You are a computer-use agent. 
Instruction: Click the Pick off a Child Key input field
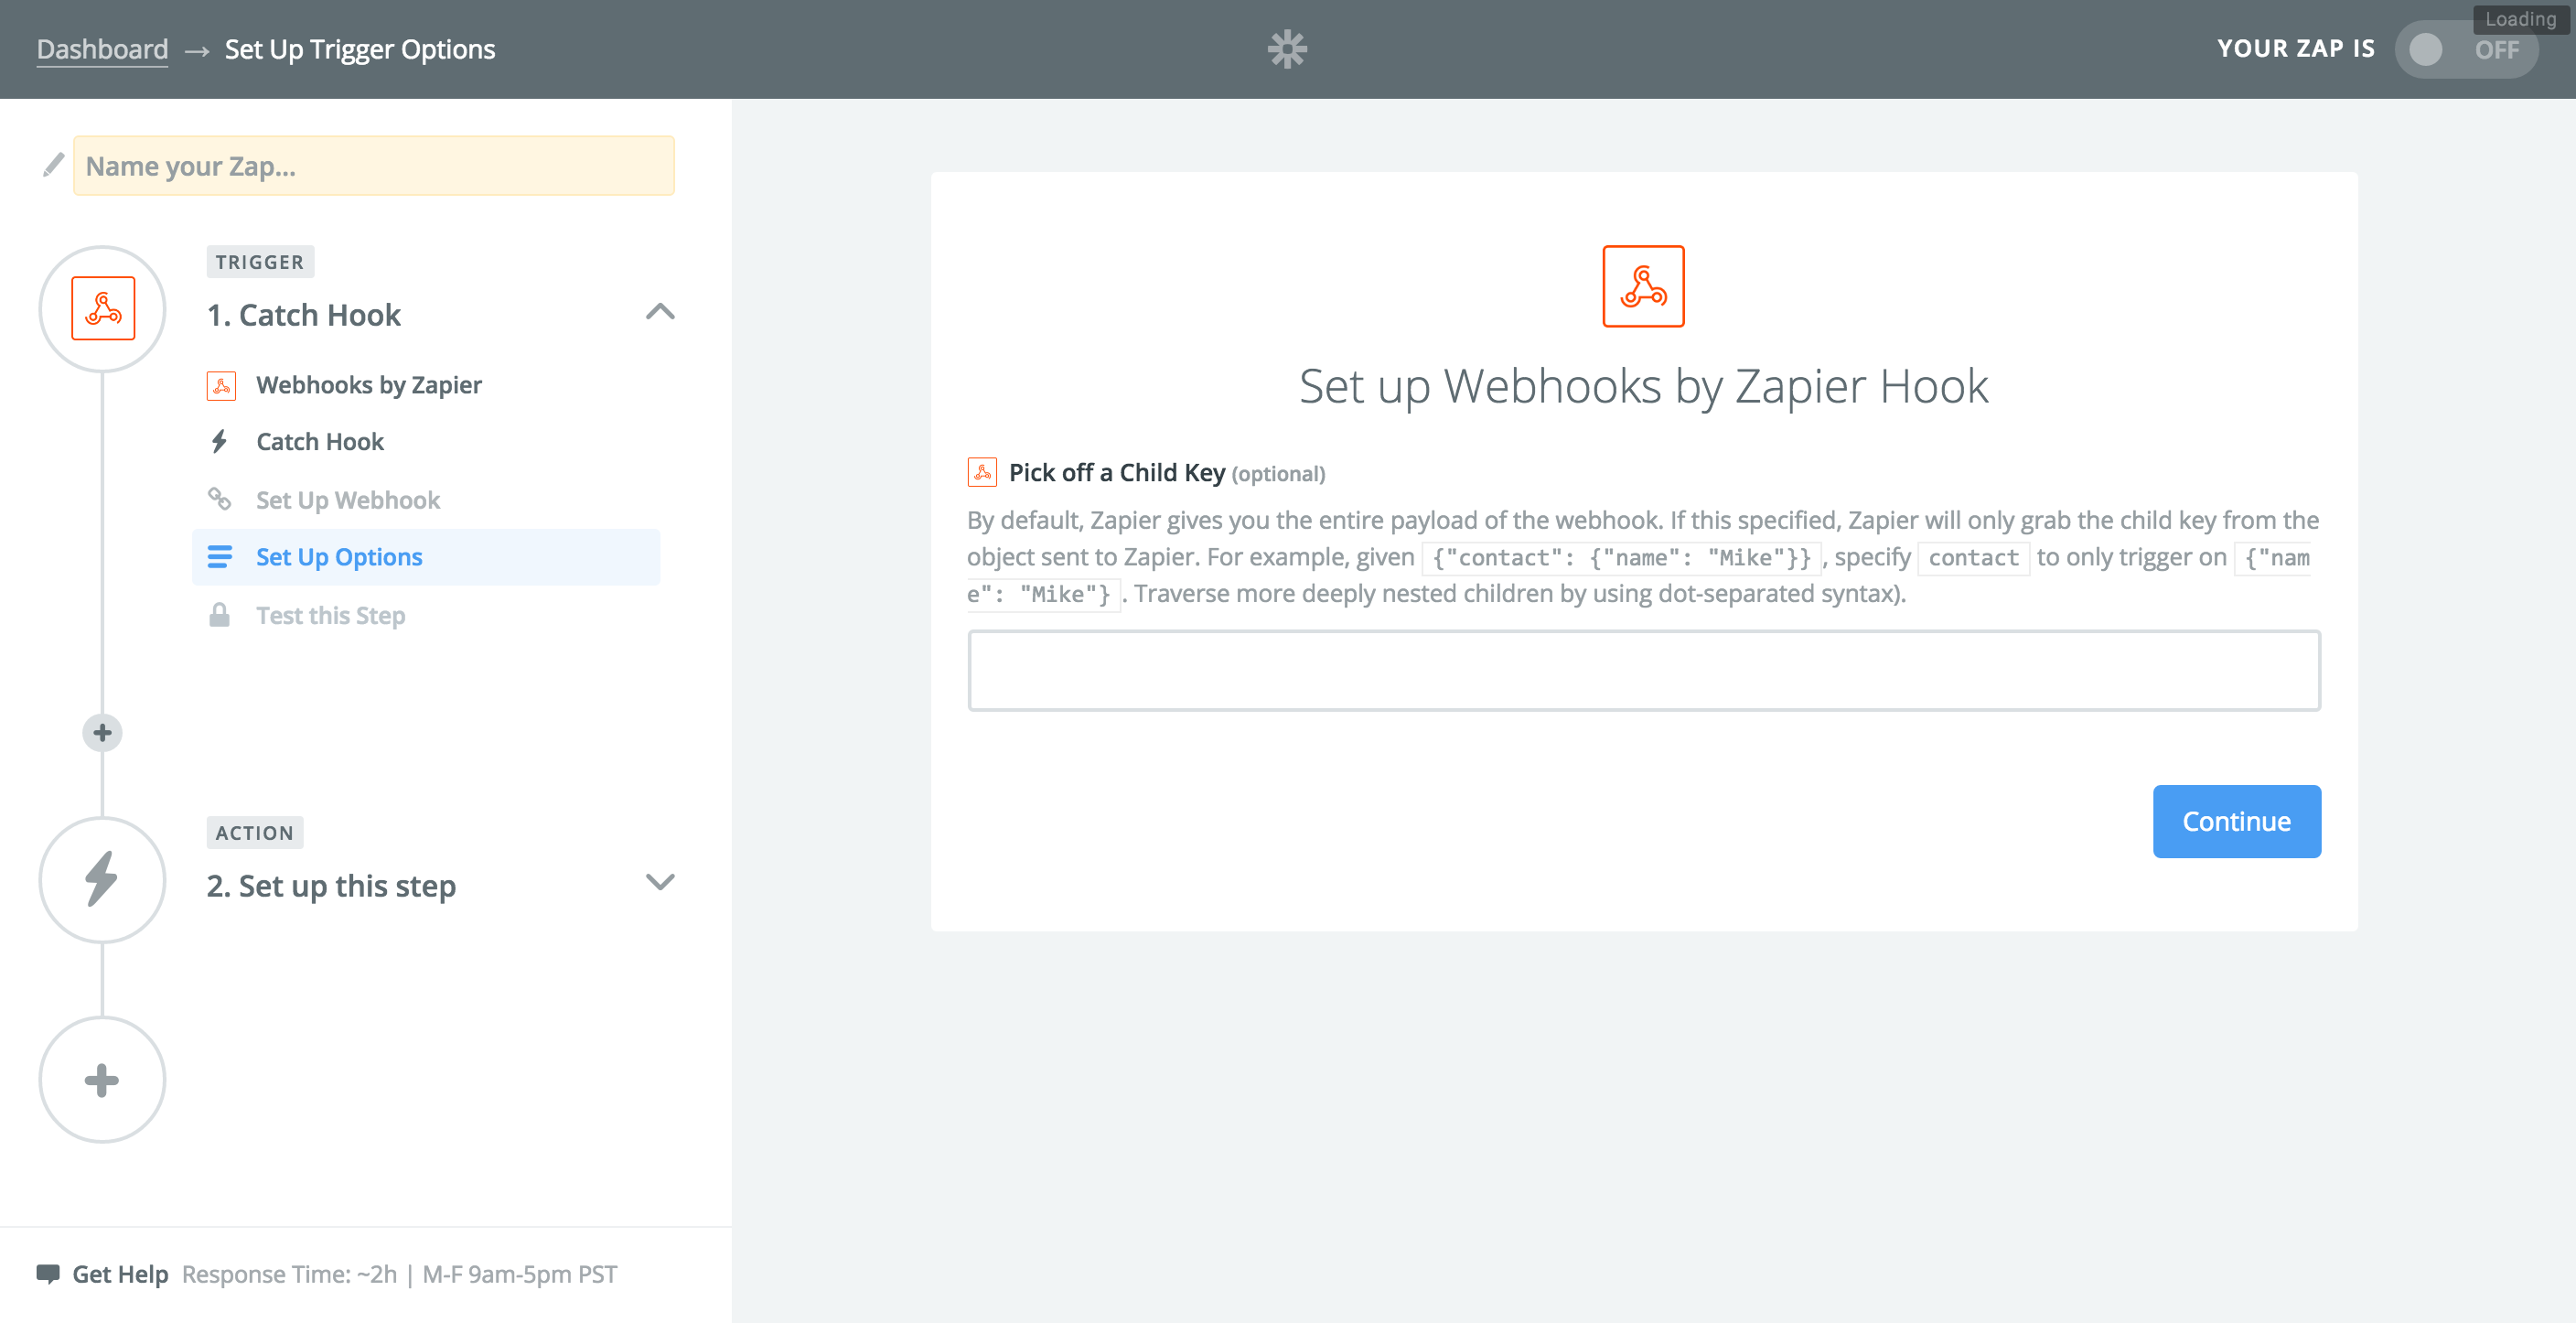click(x=1643, y=668)
